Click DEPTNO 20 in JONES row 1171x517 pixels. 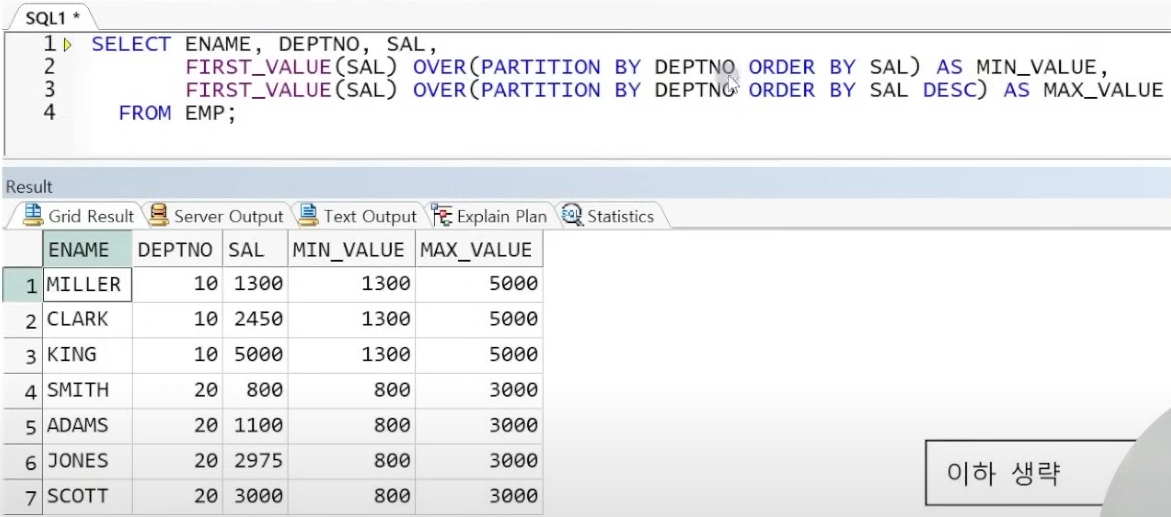pyautogui.click(x=177, y=462)
